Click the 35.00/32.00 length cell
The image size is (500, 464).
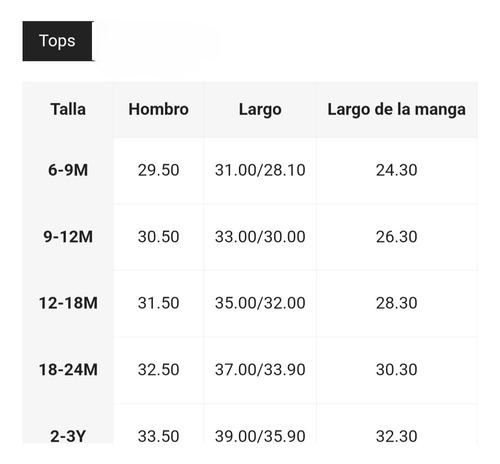260,303
